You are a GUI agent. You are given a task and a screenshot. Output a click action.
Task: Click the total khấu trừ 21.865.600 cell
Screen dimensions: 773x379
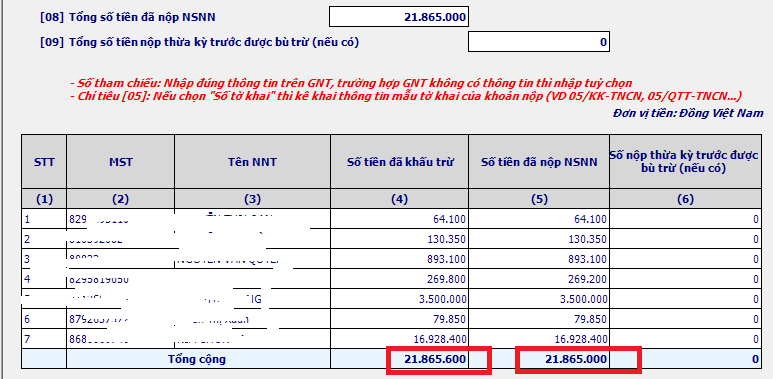[x=400, y=359]
